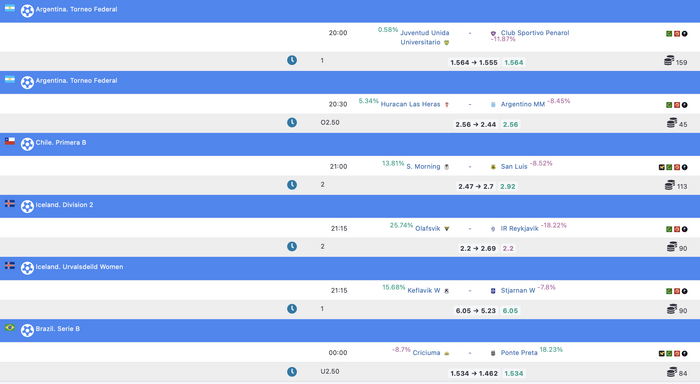This screenshot has width=700, height=384.
Task: Open Criciuma team link
Action: [426, 352]
